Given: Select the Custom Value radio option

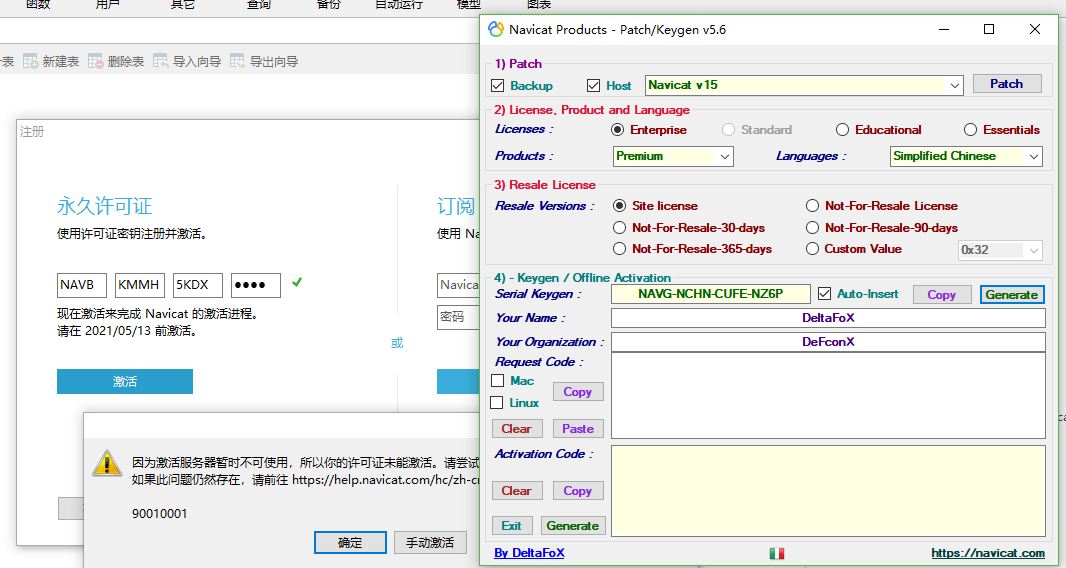Looking at the screenshot, I should [x=812, y=249].
